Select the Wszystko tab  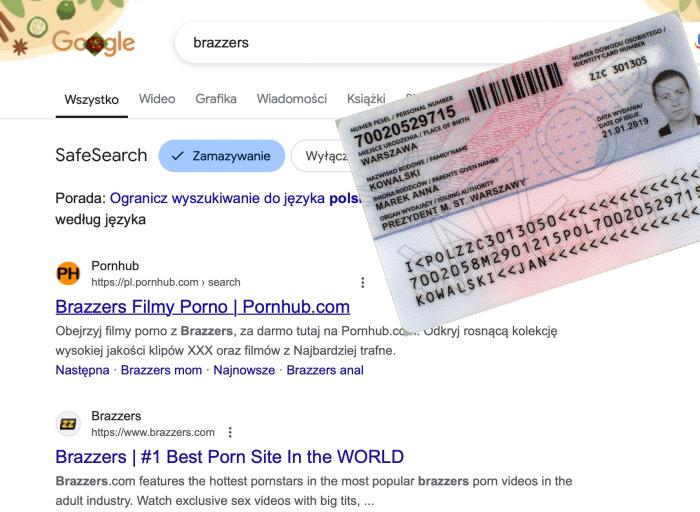point(92,100)
